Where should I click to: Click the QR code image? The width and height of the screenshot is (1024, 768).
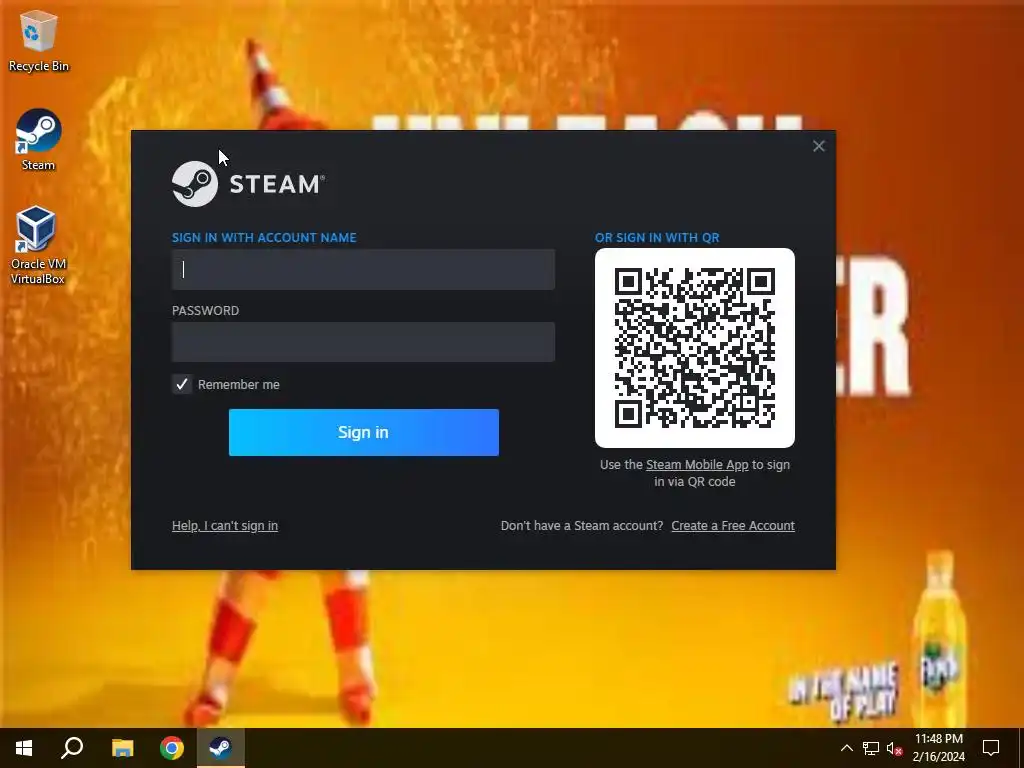pyautogui.click(x=695, y=348)
